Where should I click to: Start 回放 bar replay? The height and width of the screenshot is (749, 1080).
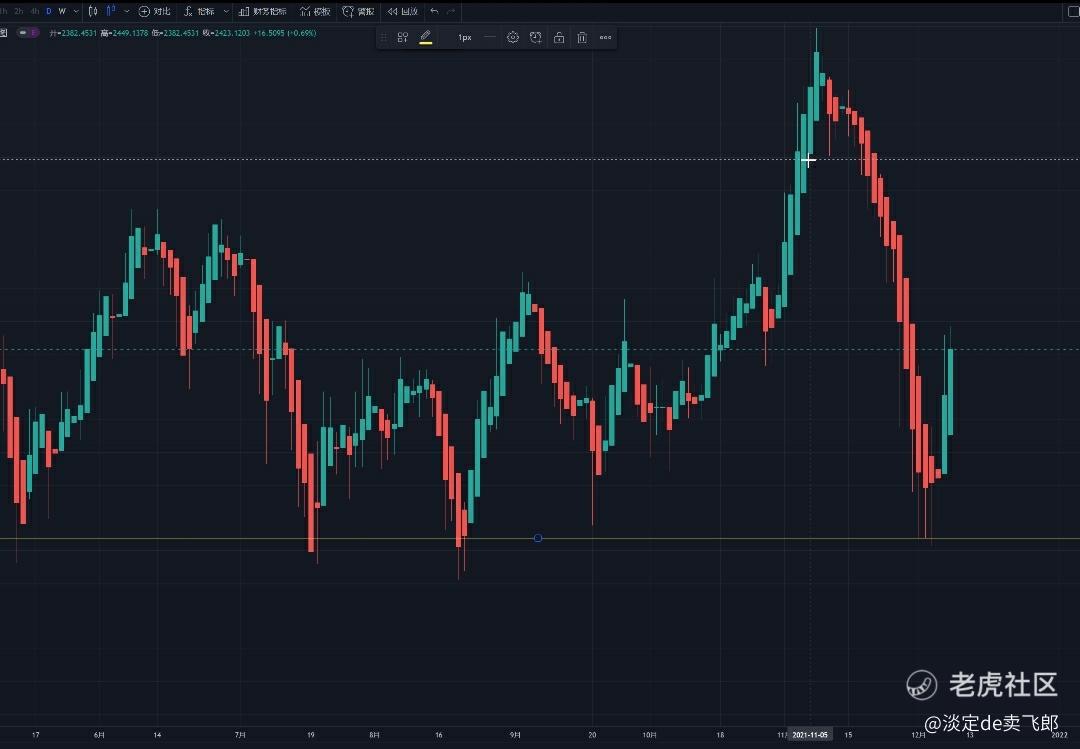(x=403, y=11)
